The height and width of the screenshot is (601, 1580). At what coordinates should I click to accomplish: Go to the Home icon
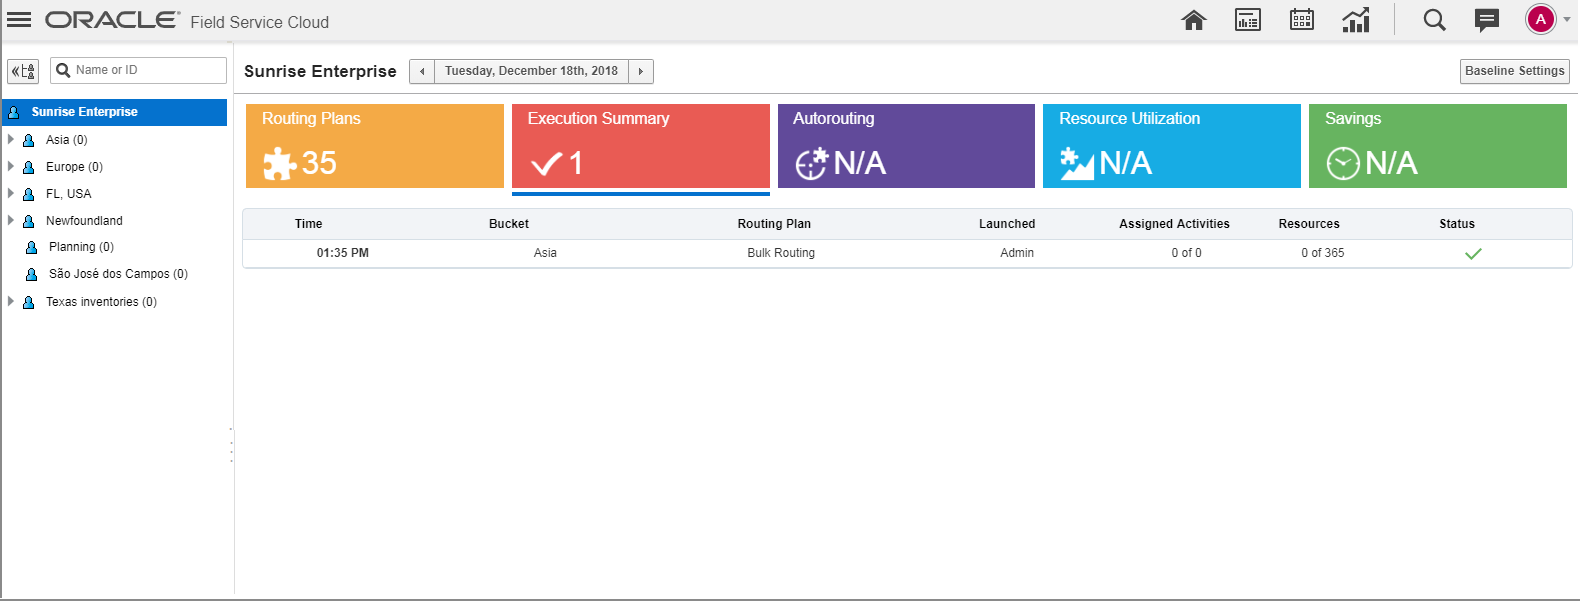[x=1194, y=20]
